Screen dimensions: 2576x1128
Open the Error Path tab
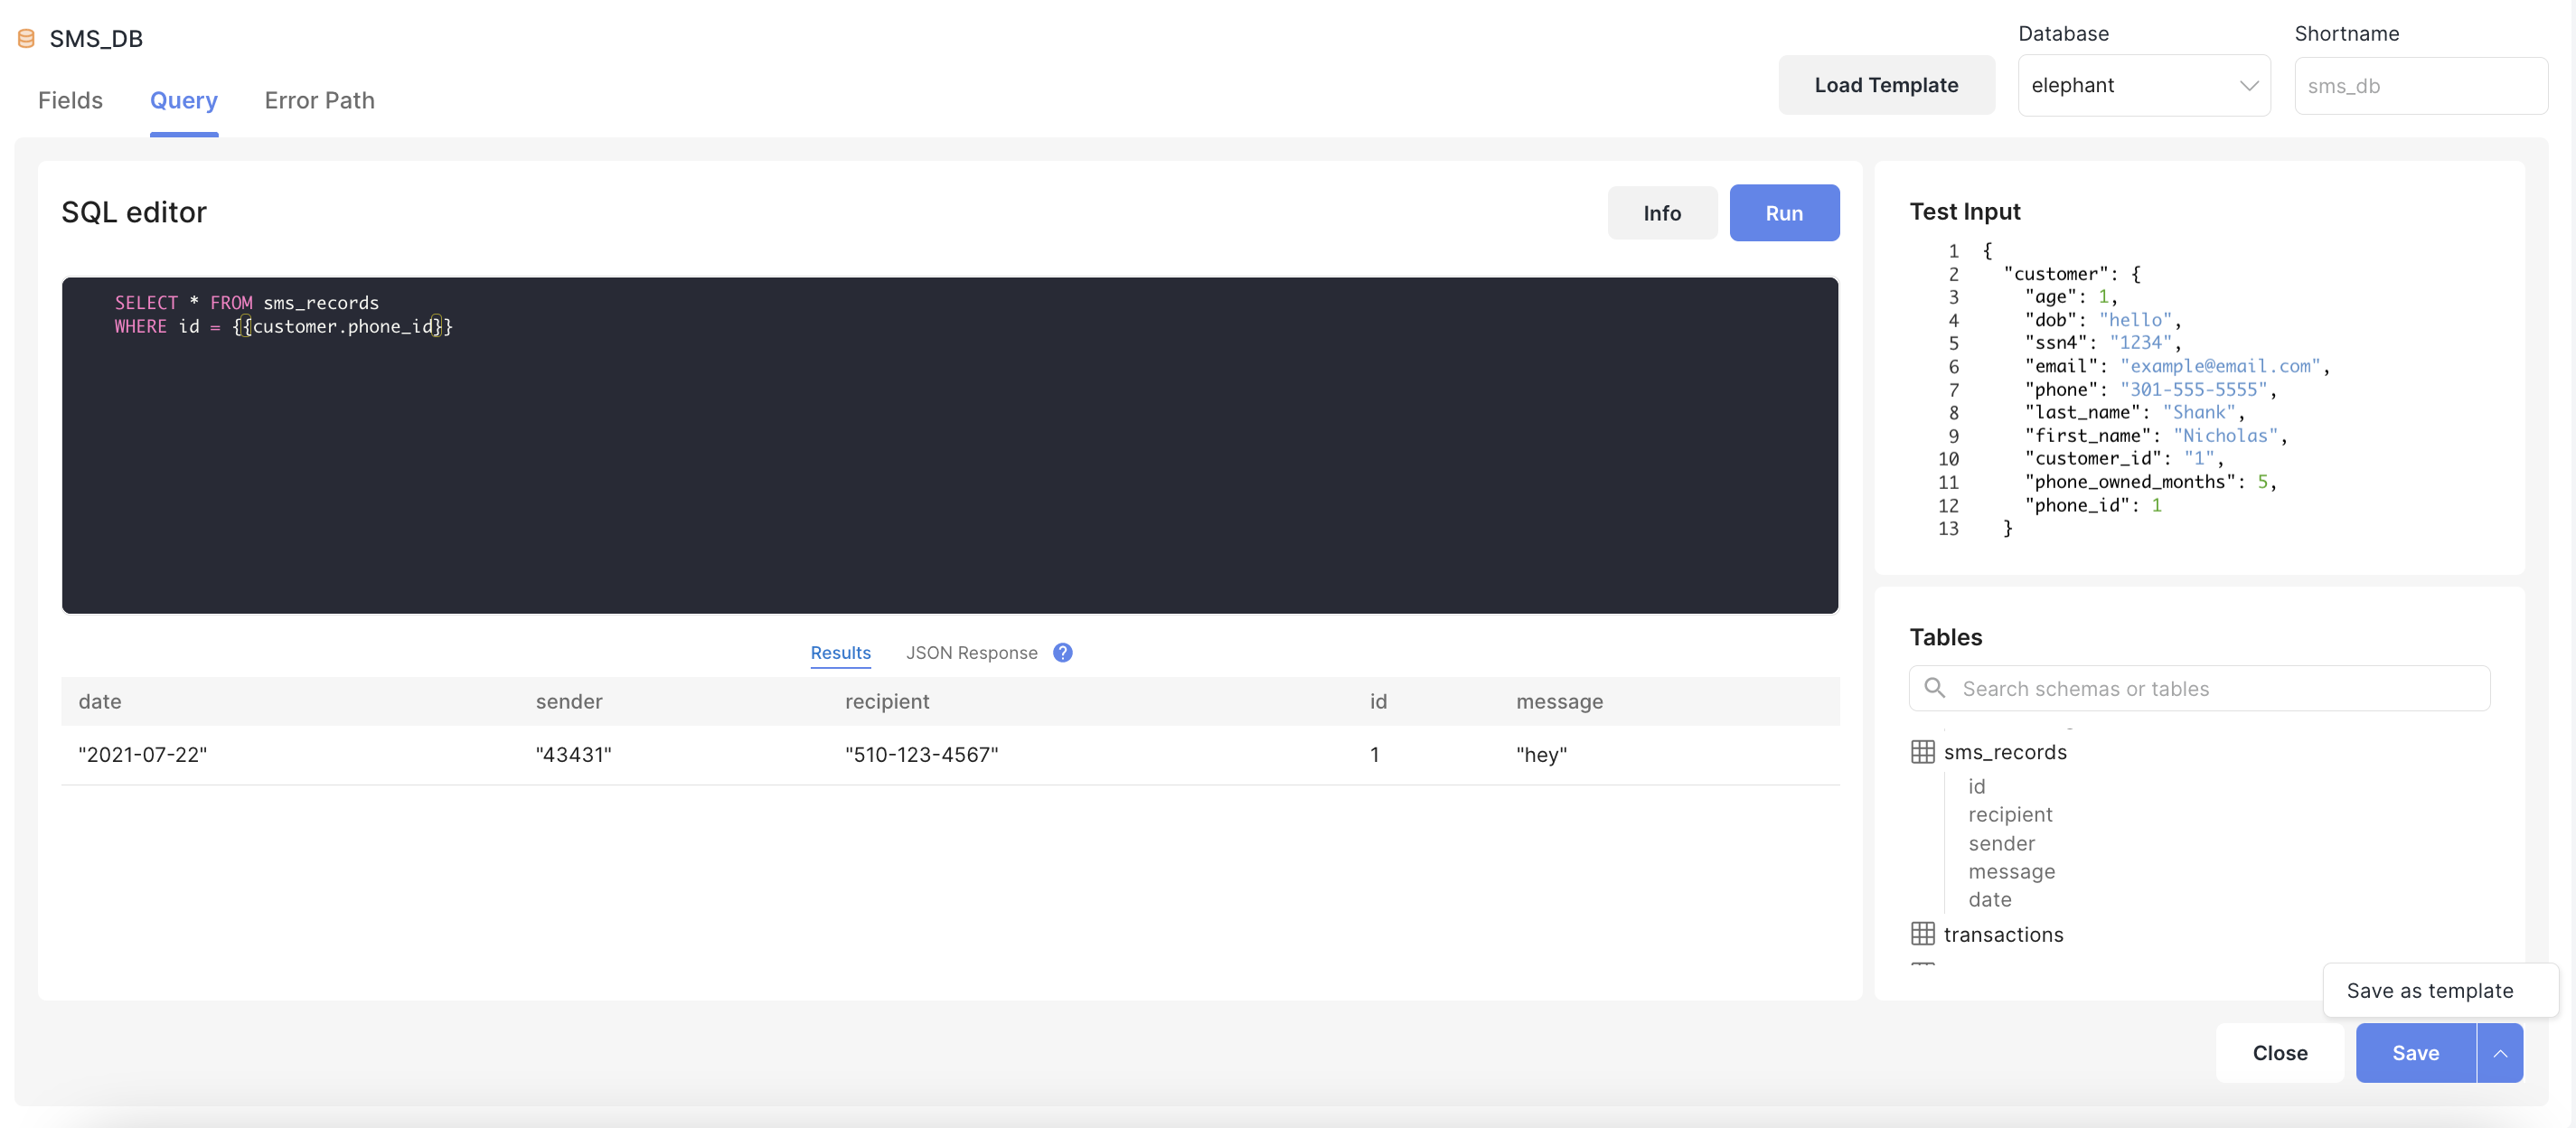tap(319, 100)
